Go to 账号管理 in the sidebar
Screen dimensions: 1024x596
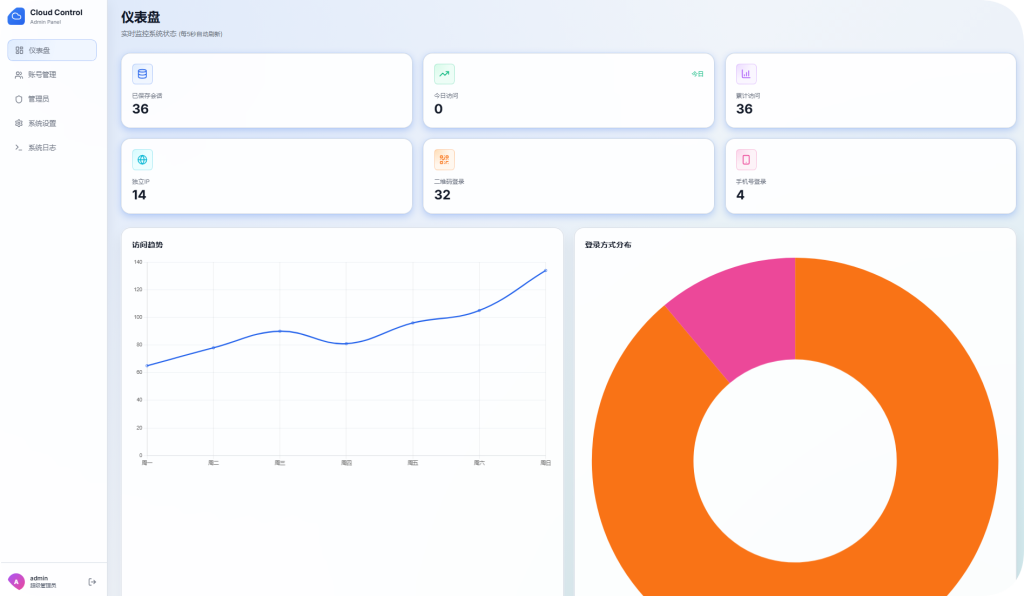pos(52,75)
